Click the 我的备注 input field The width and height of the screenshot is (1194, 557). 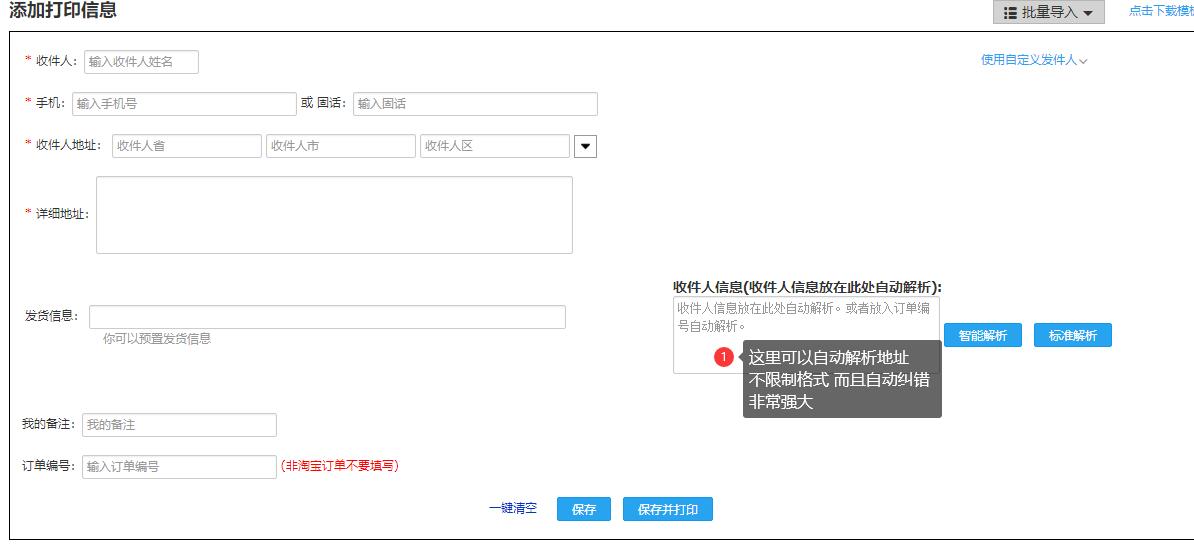point(179,425)
